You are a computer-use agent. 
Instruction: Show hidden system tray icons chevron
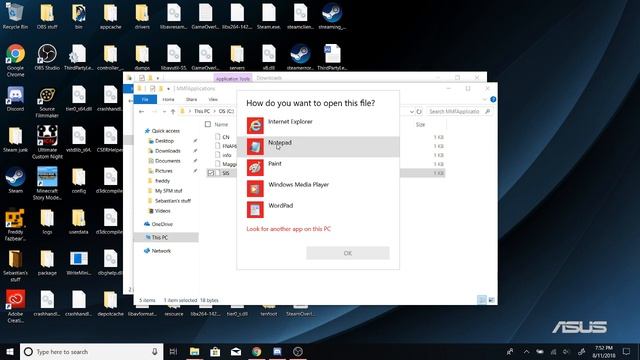527,351
